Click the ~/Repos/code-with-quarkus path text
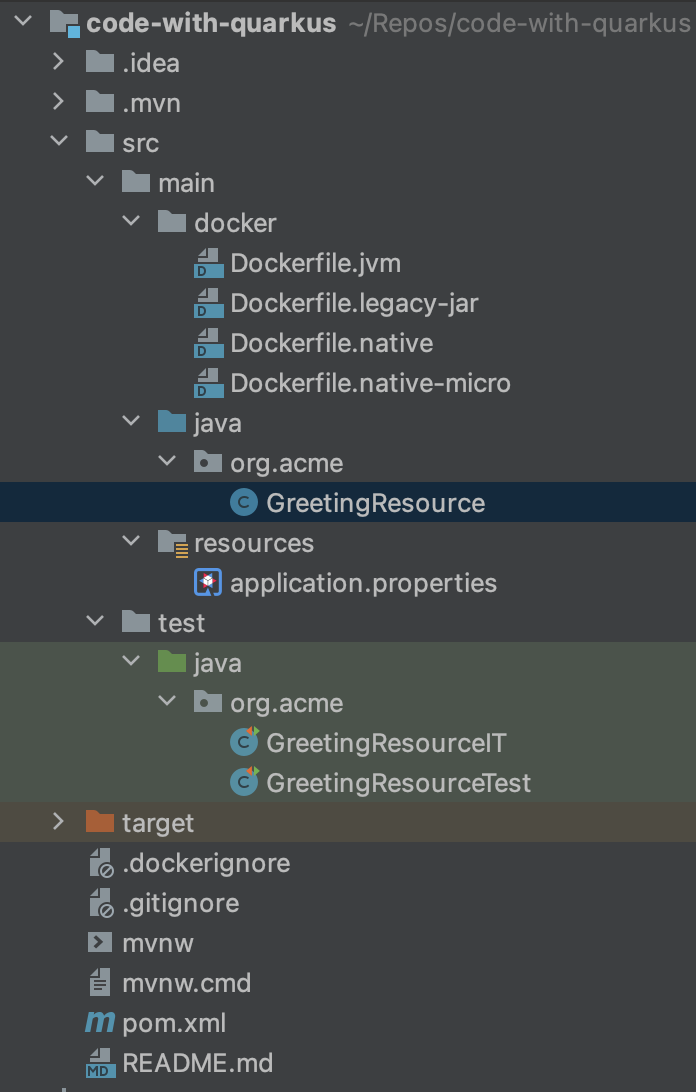Screen dimensions: 696x1092 (520, 23)
